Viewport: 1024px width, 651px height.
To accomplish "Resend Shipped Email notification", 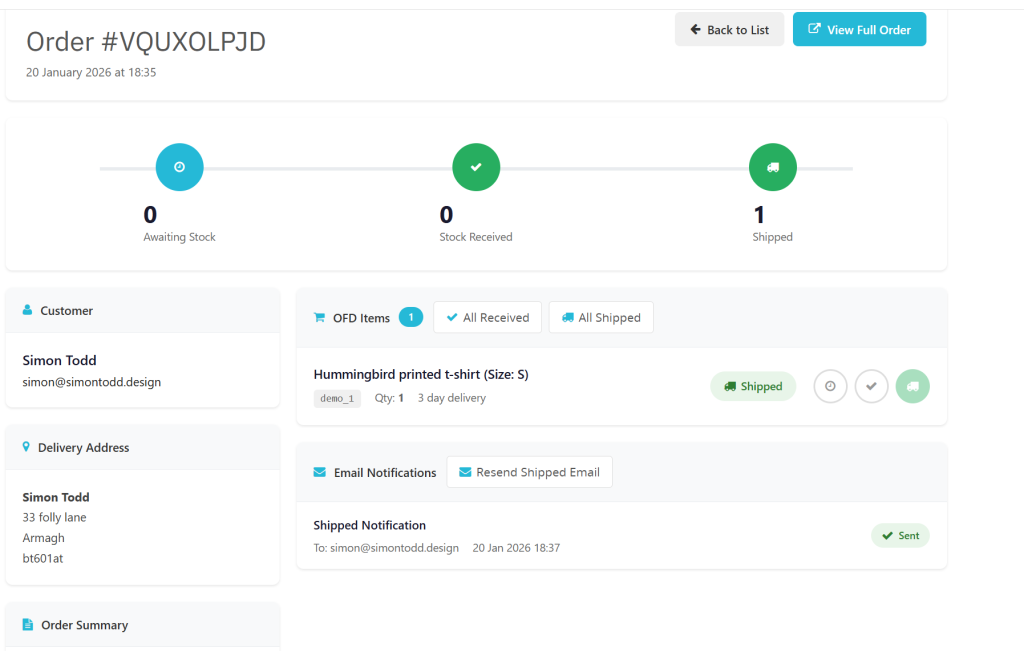I will point(529,472).
